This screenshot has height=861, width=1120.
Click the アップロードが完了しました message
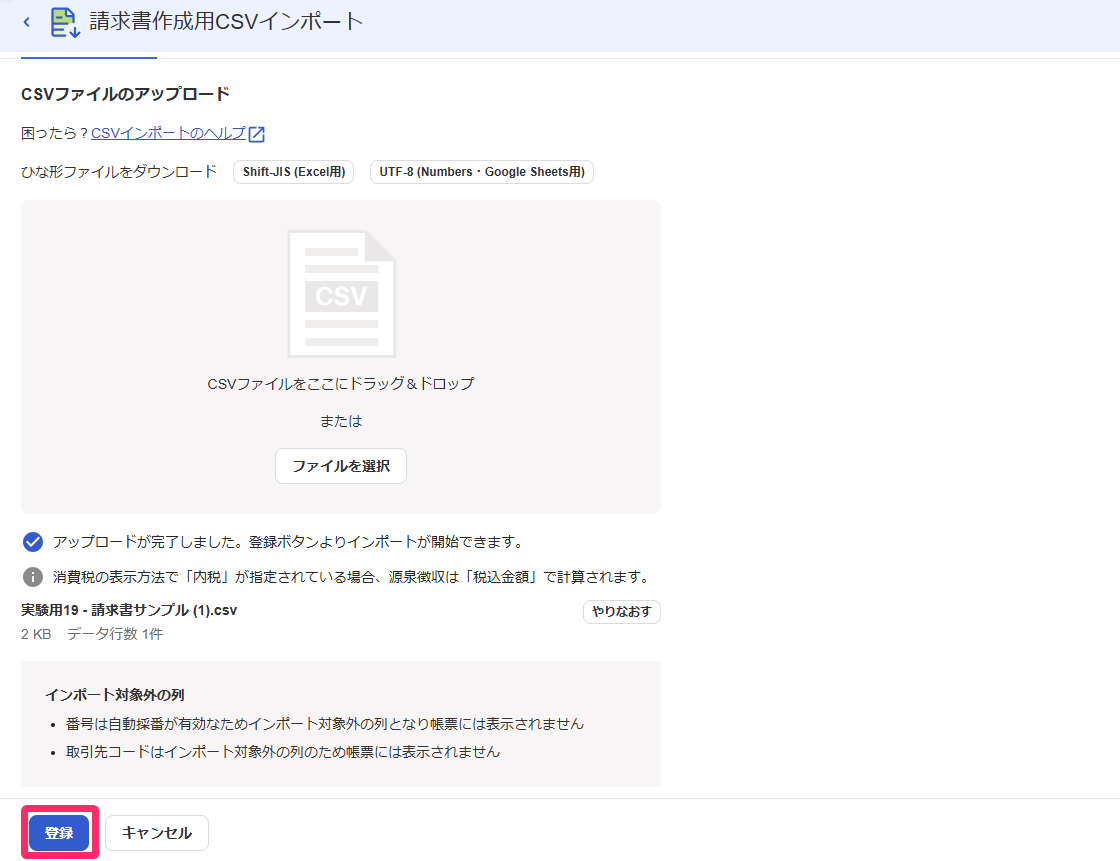tap(289, 542)
